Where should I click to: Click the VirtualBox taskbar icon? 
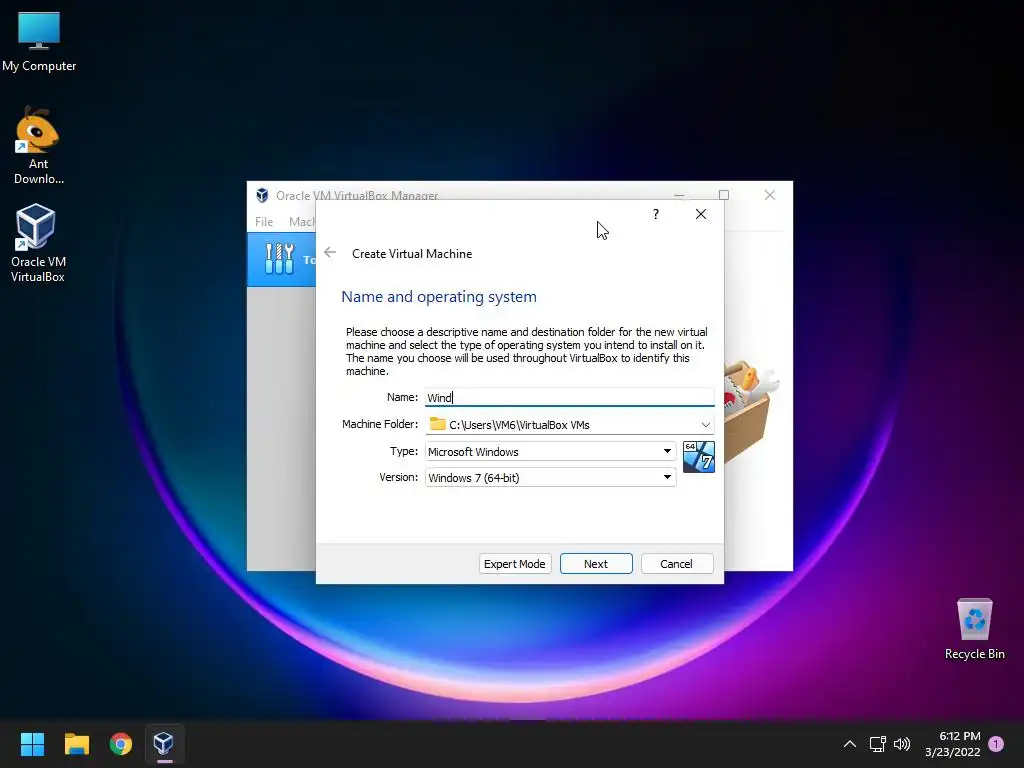pyautogui.click(x=164, y=744)
